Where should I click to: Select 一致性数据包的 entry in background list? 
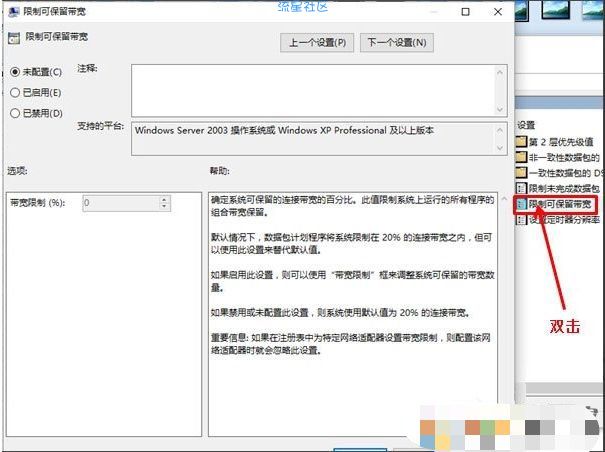(565, 173)
